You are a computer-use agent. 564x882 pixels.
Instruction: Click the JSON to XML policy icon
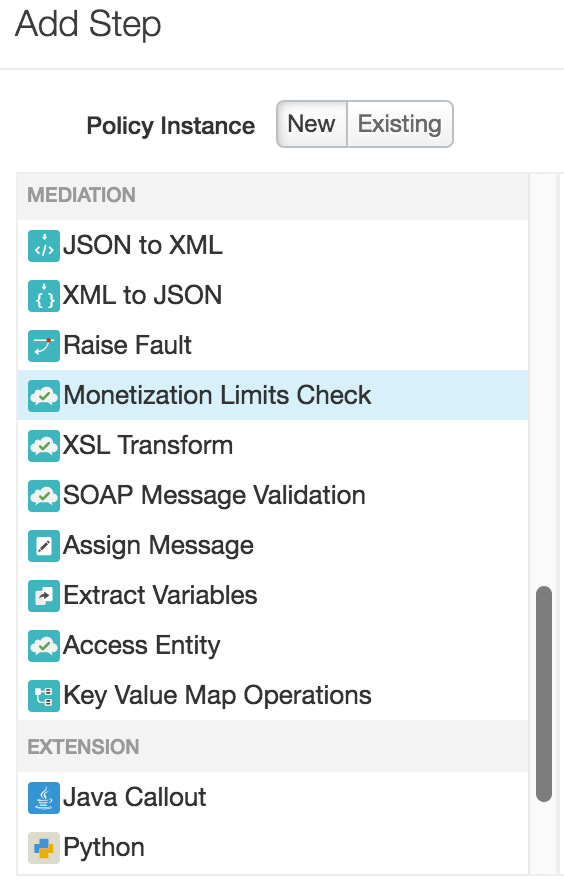tap(44, 246)
